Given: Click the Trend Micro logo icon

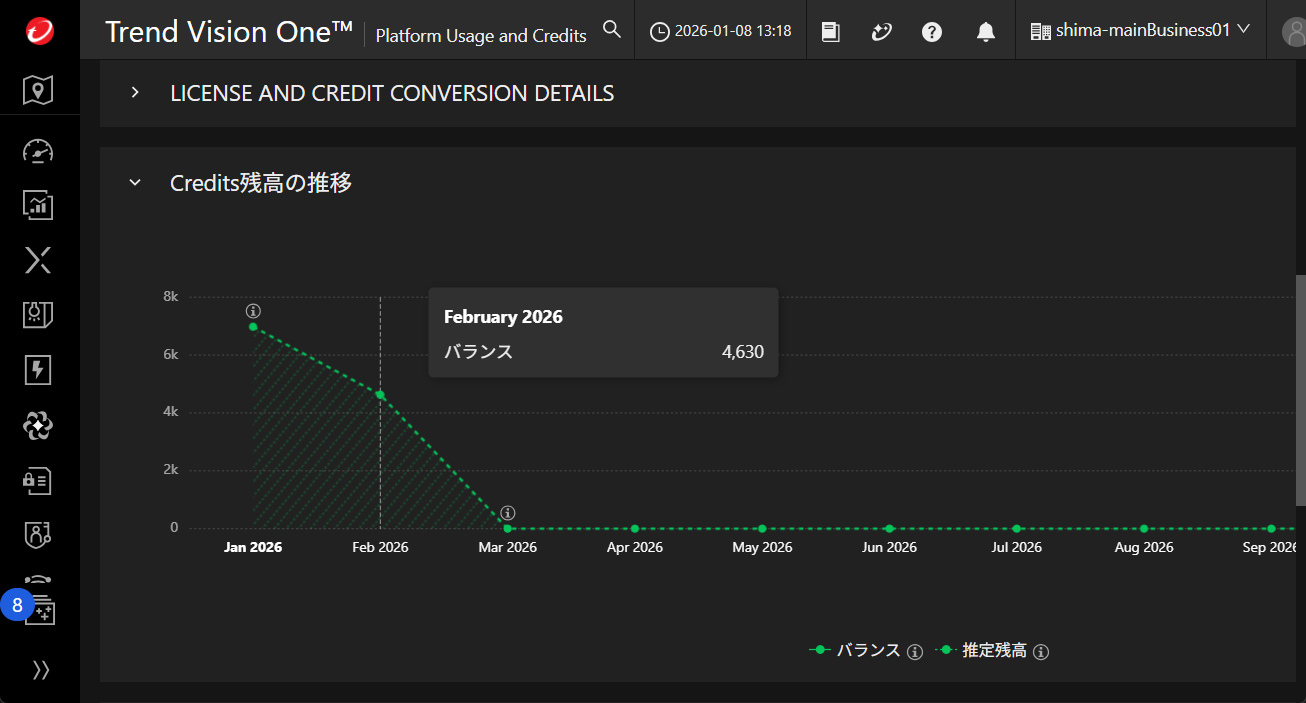Looking at the screenshot, I should pyautogui.click(x=39, y=31).
